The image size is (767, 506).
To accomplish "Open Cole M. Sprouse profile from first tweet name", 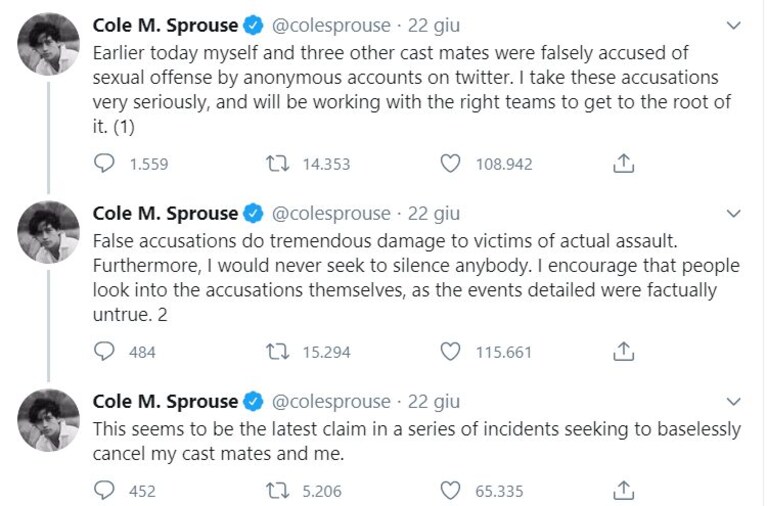I will pyautogui.click(x=165, y=25).
